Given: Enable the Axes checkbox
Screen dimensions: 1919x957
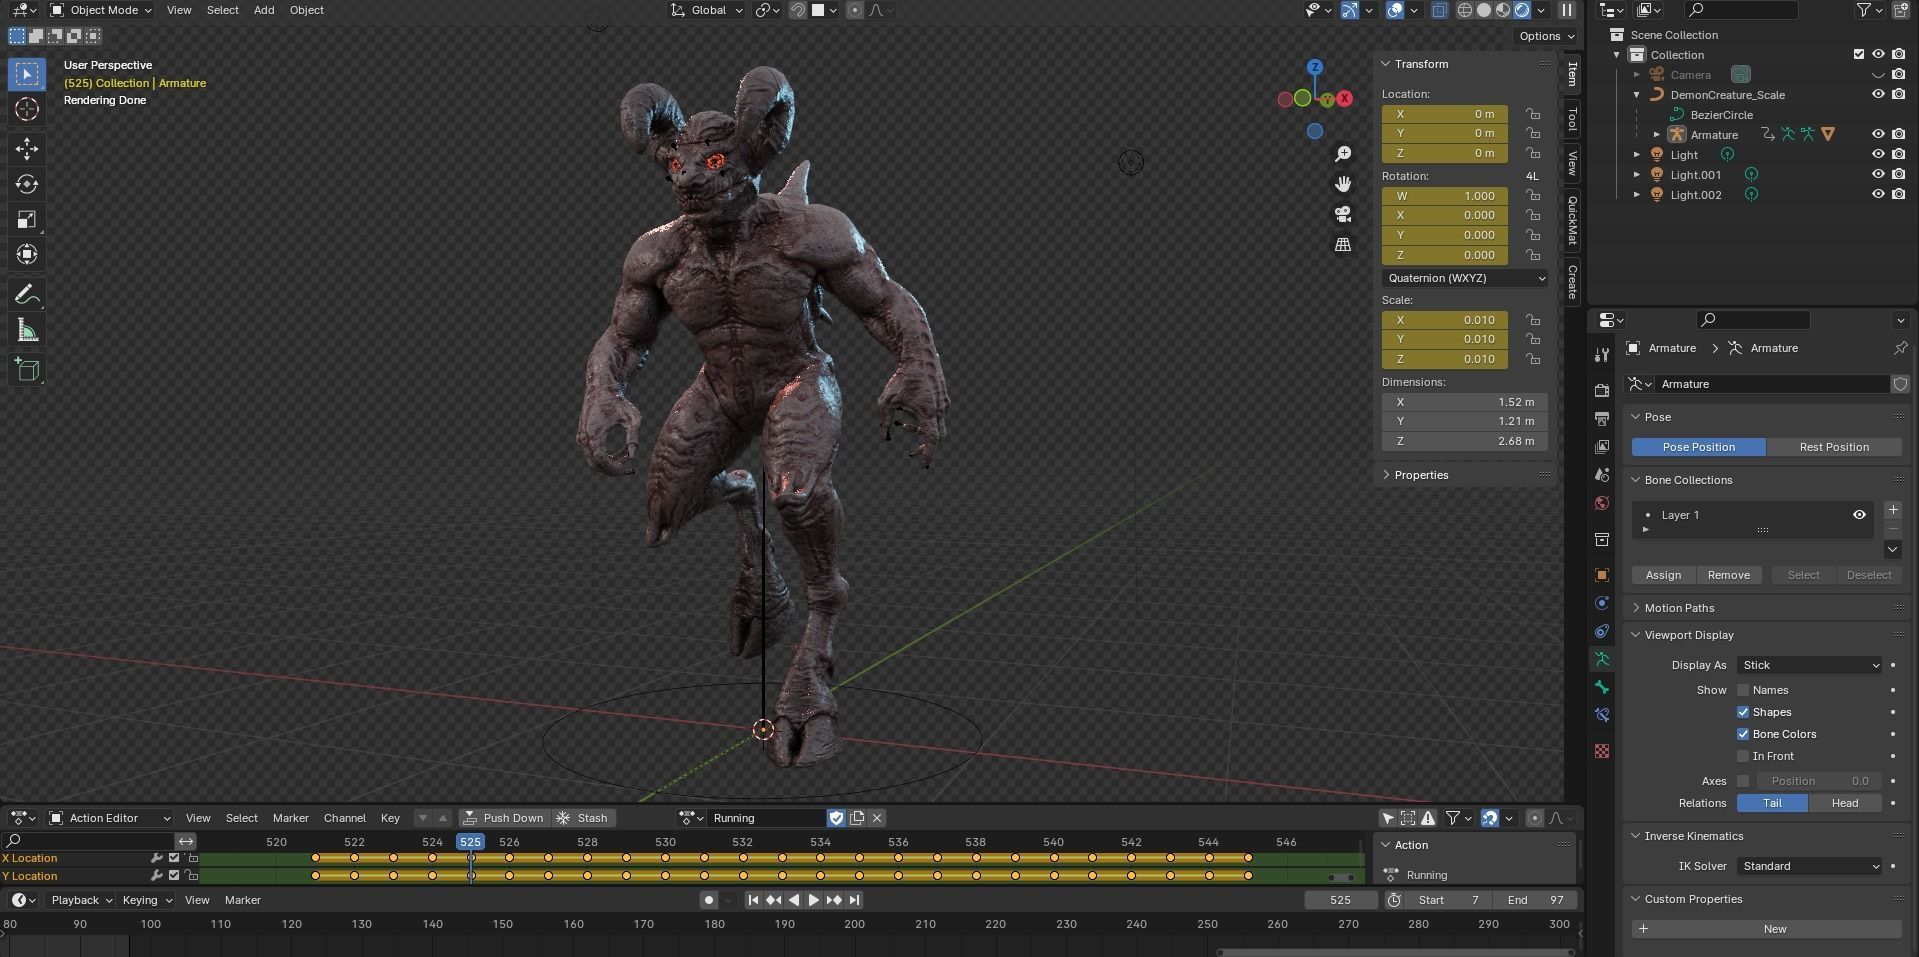Looking at the screenshot, I should click(x=1743, y=781).
